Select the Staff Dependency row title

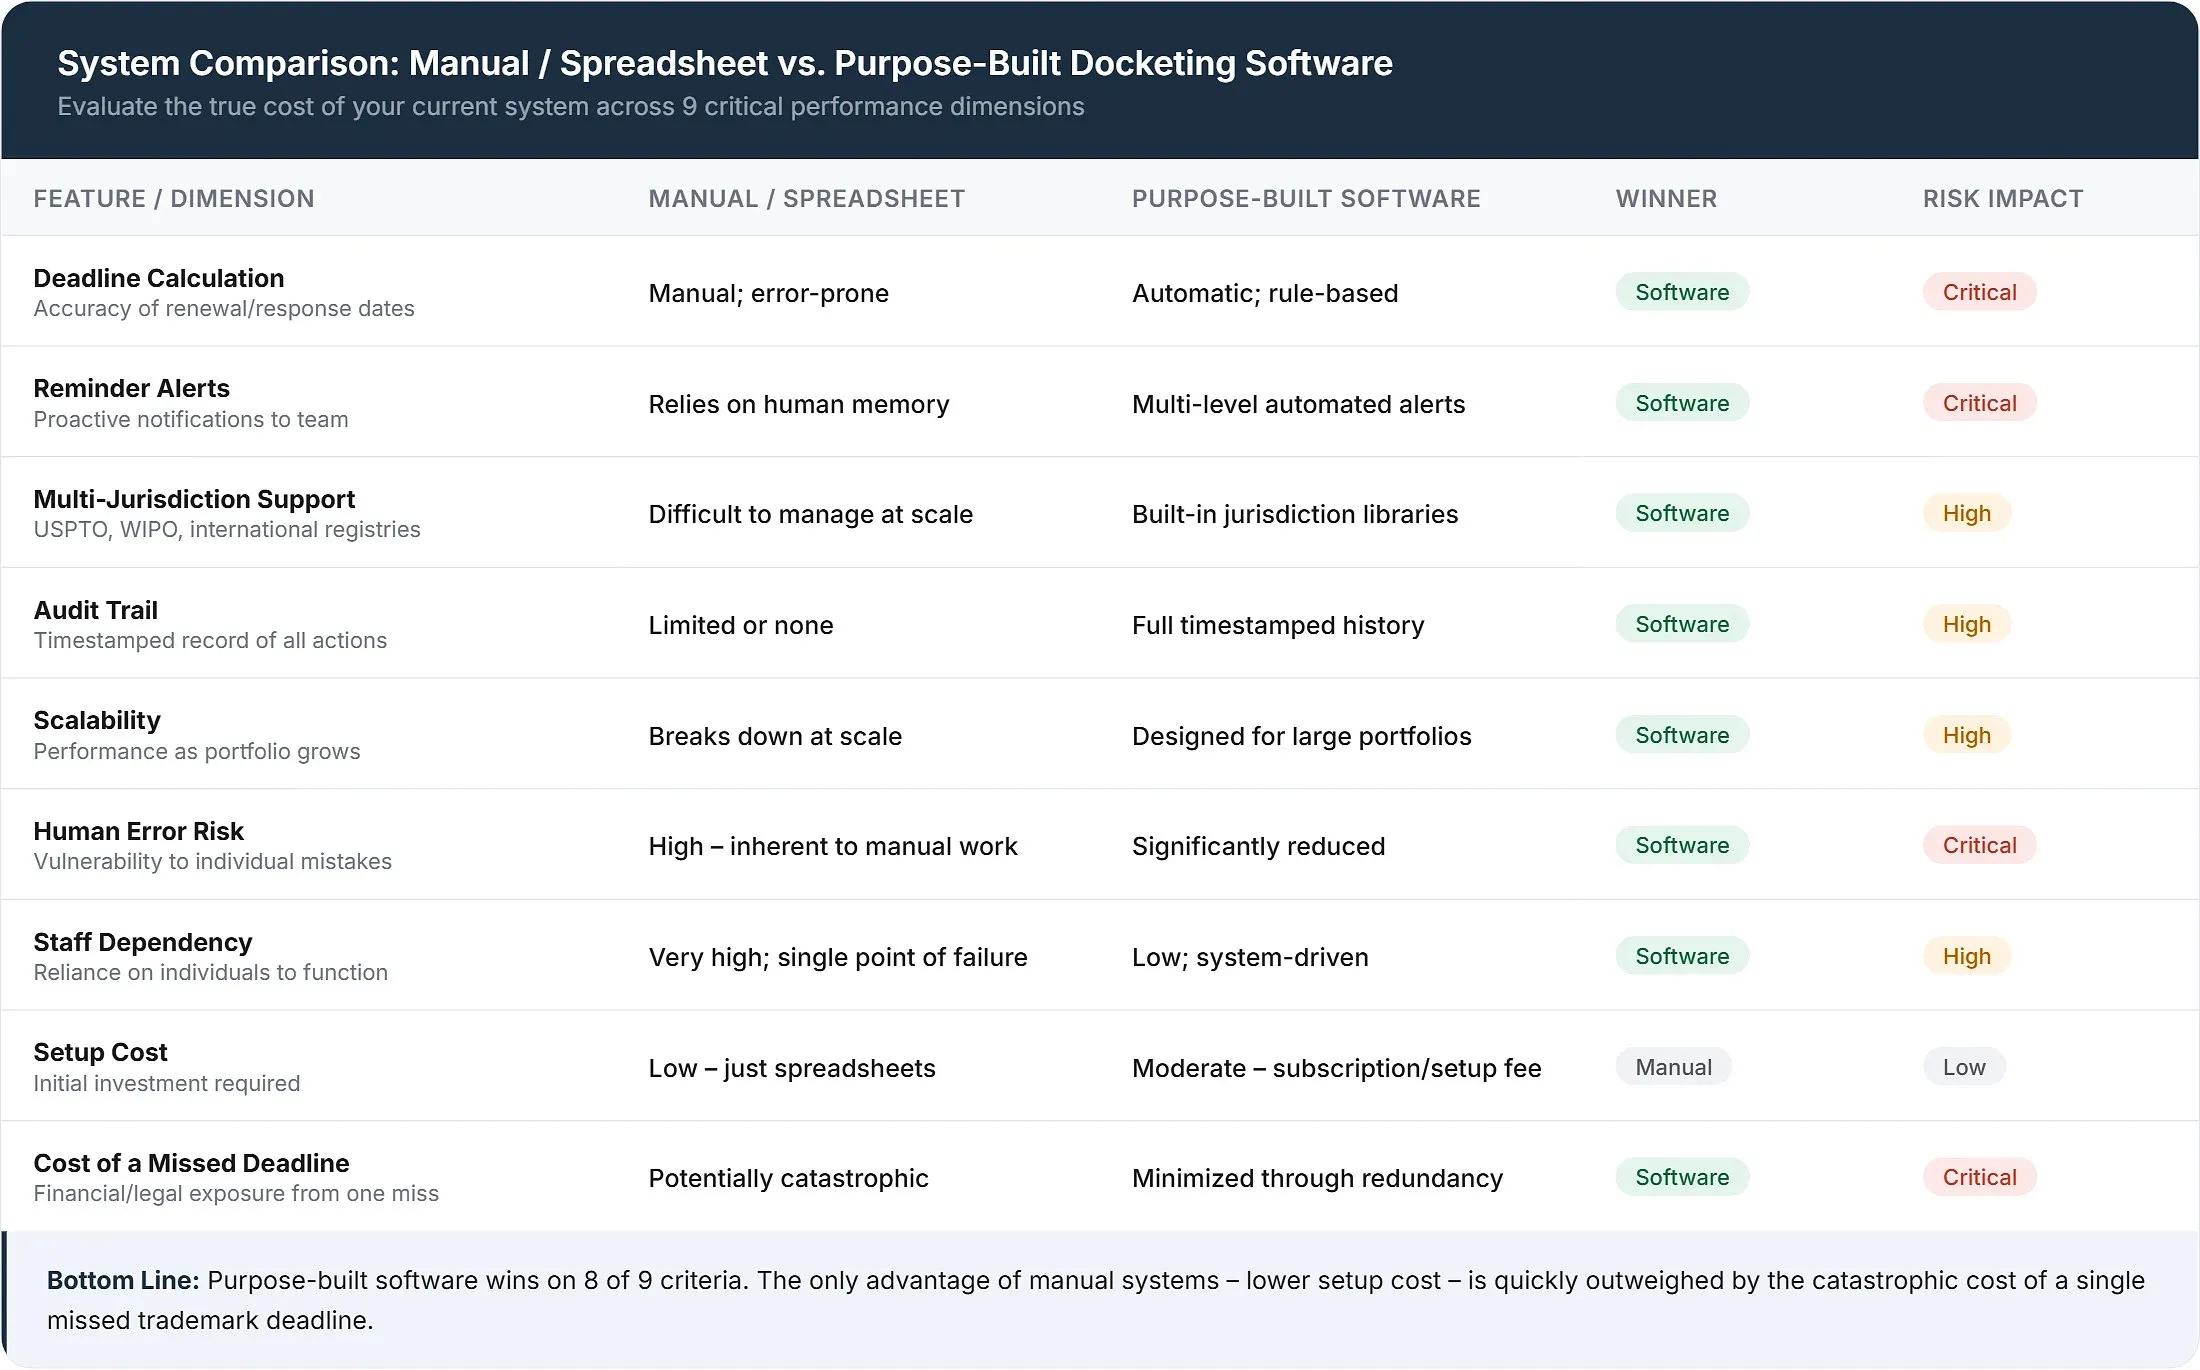click(143, 942)
